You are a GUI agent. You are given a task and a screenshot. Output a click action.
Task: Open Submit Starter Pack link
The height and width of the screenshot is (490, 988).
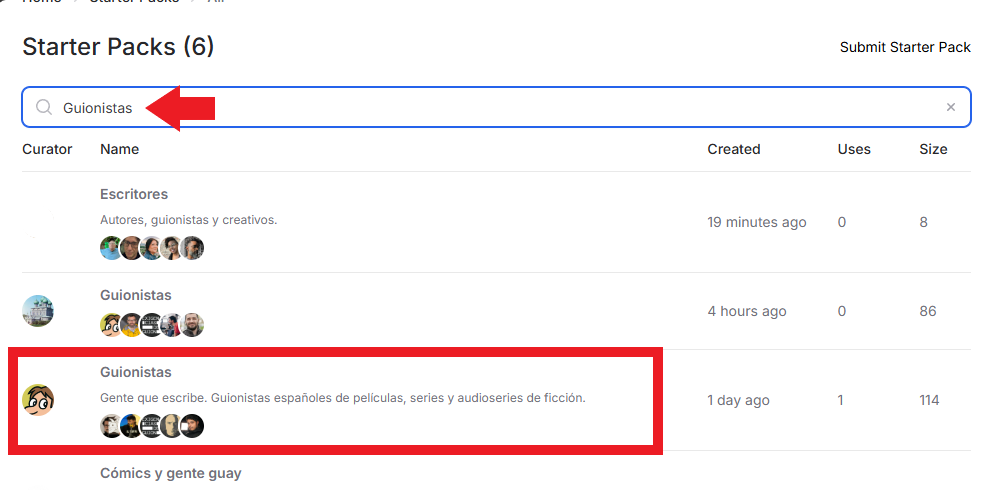coord(905,47)
